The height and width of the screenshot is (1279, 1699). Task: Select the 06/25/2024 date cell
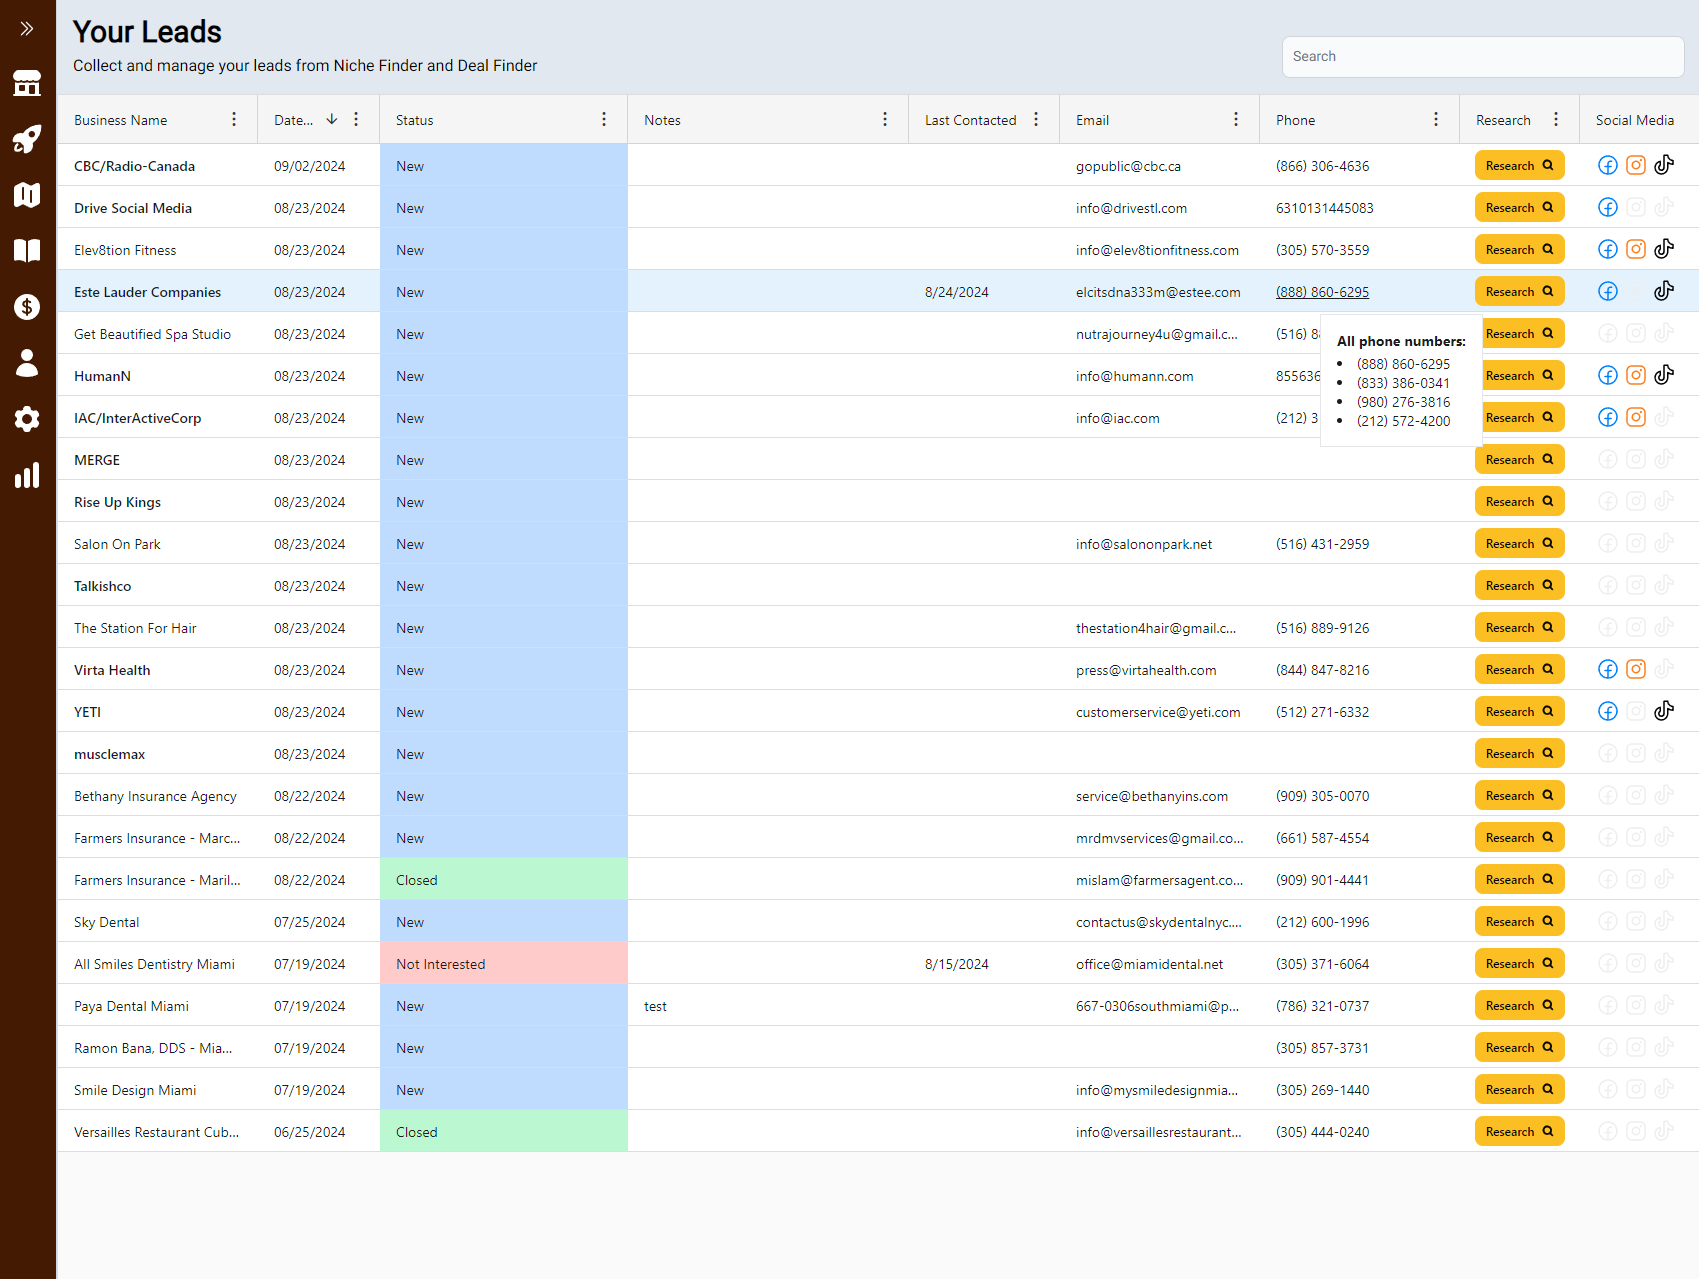[x=309, y=1132]
